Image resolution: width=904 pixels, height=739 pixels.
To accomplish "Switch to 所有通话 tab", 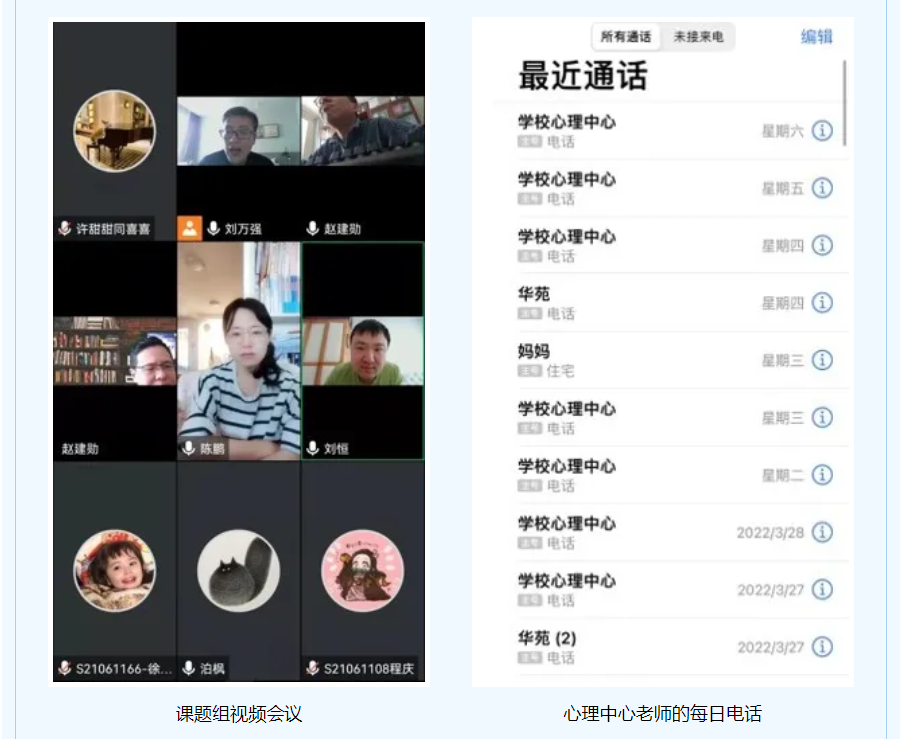I will tap(626, 37).
